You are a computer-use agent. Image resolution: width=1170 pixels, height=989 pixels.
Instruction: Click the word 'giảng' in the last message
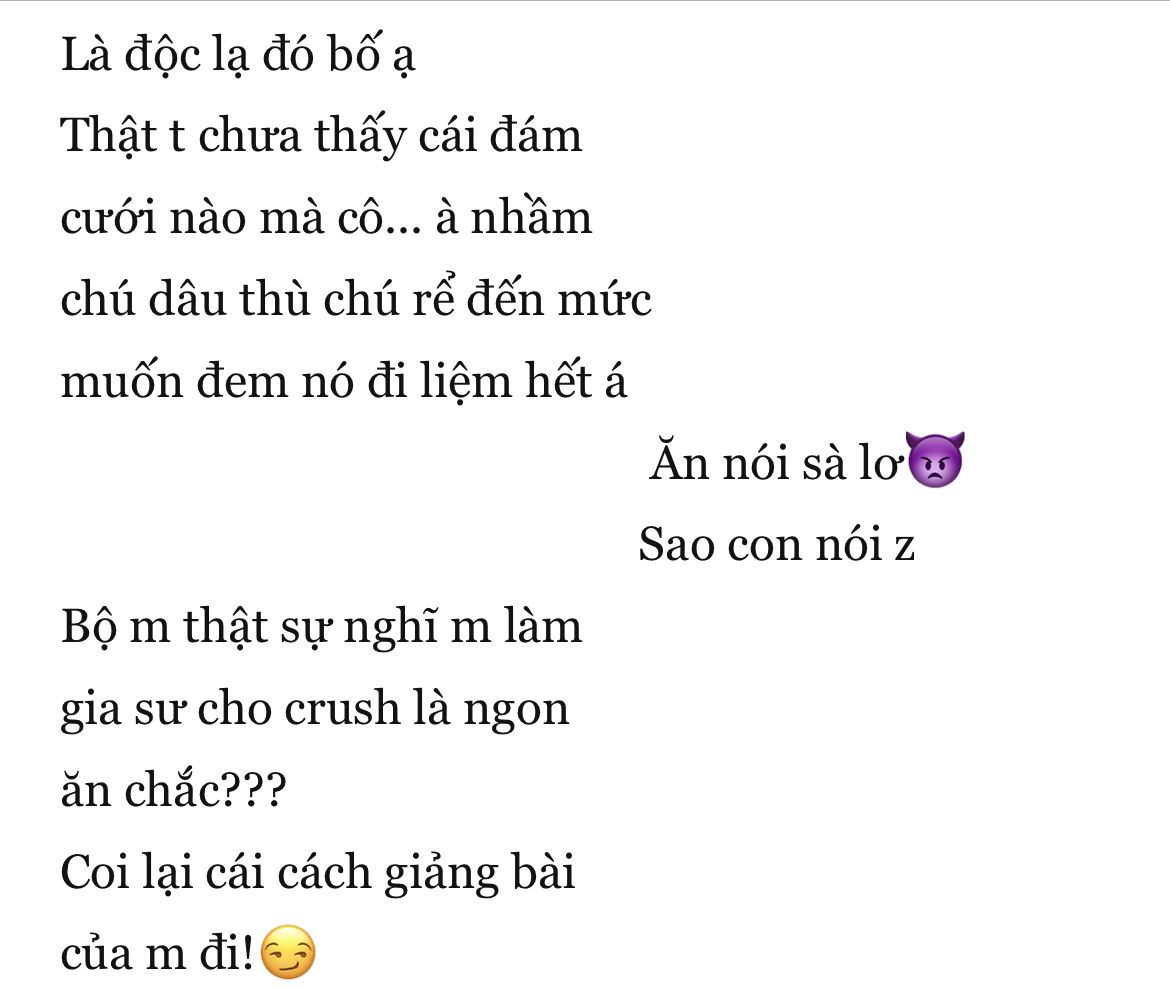[441, 873]
